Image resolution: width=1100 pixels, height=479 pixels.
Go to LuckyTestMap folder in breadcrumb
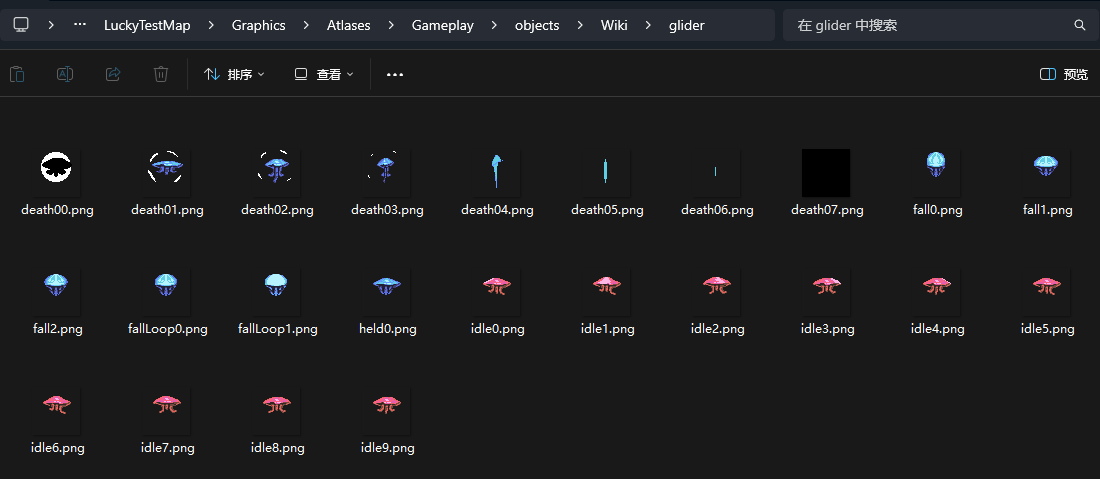147,25
